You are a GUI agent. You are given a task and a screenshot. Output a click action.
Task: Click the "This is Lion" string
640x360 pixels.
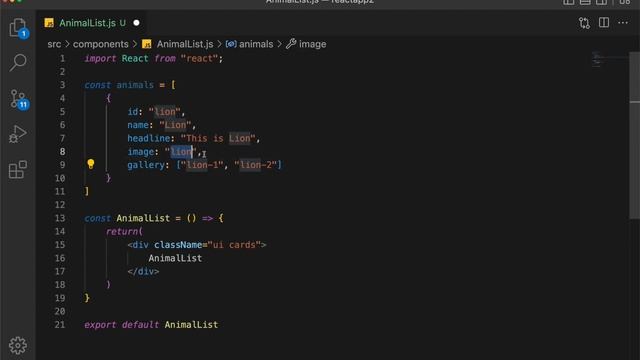point(218,138)
